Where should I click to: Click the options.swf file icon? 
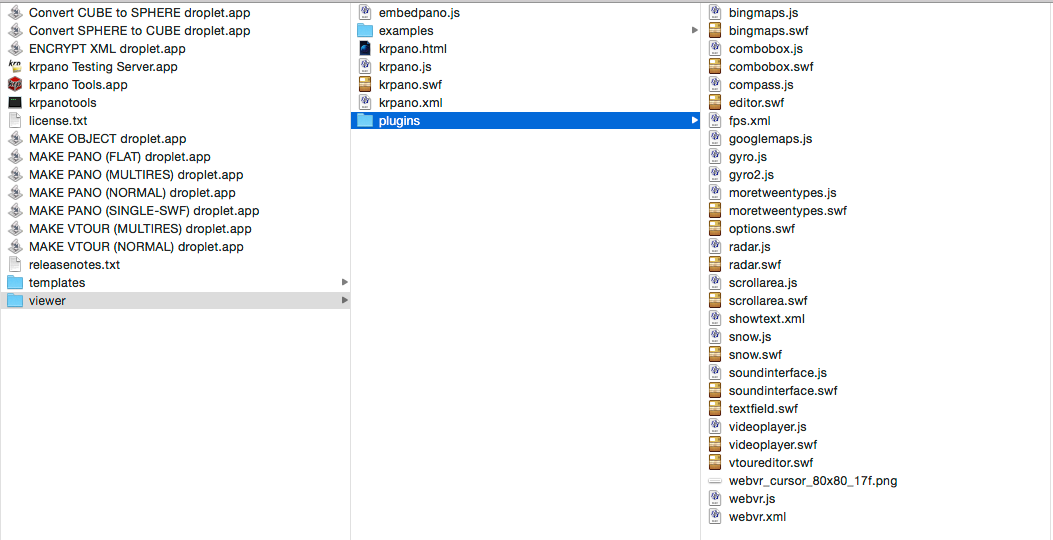(x=715, y=228)
